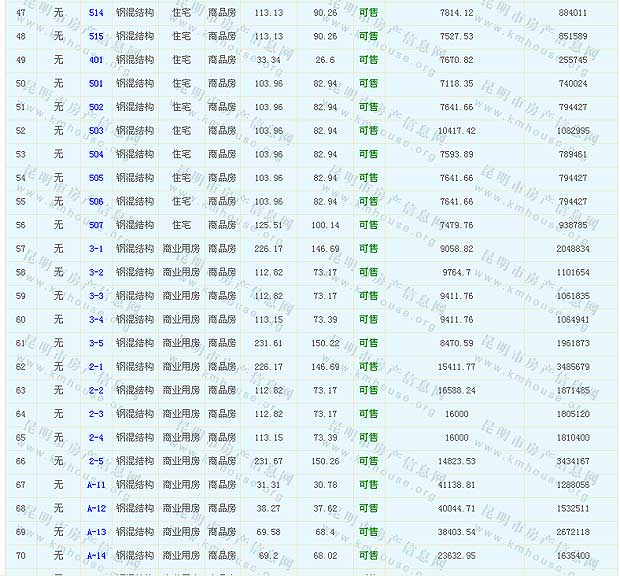Open unit 2-3 link
Screen dimensions: 620x576
[96, 414]
